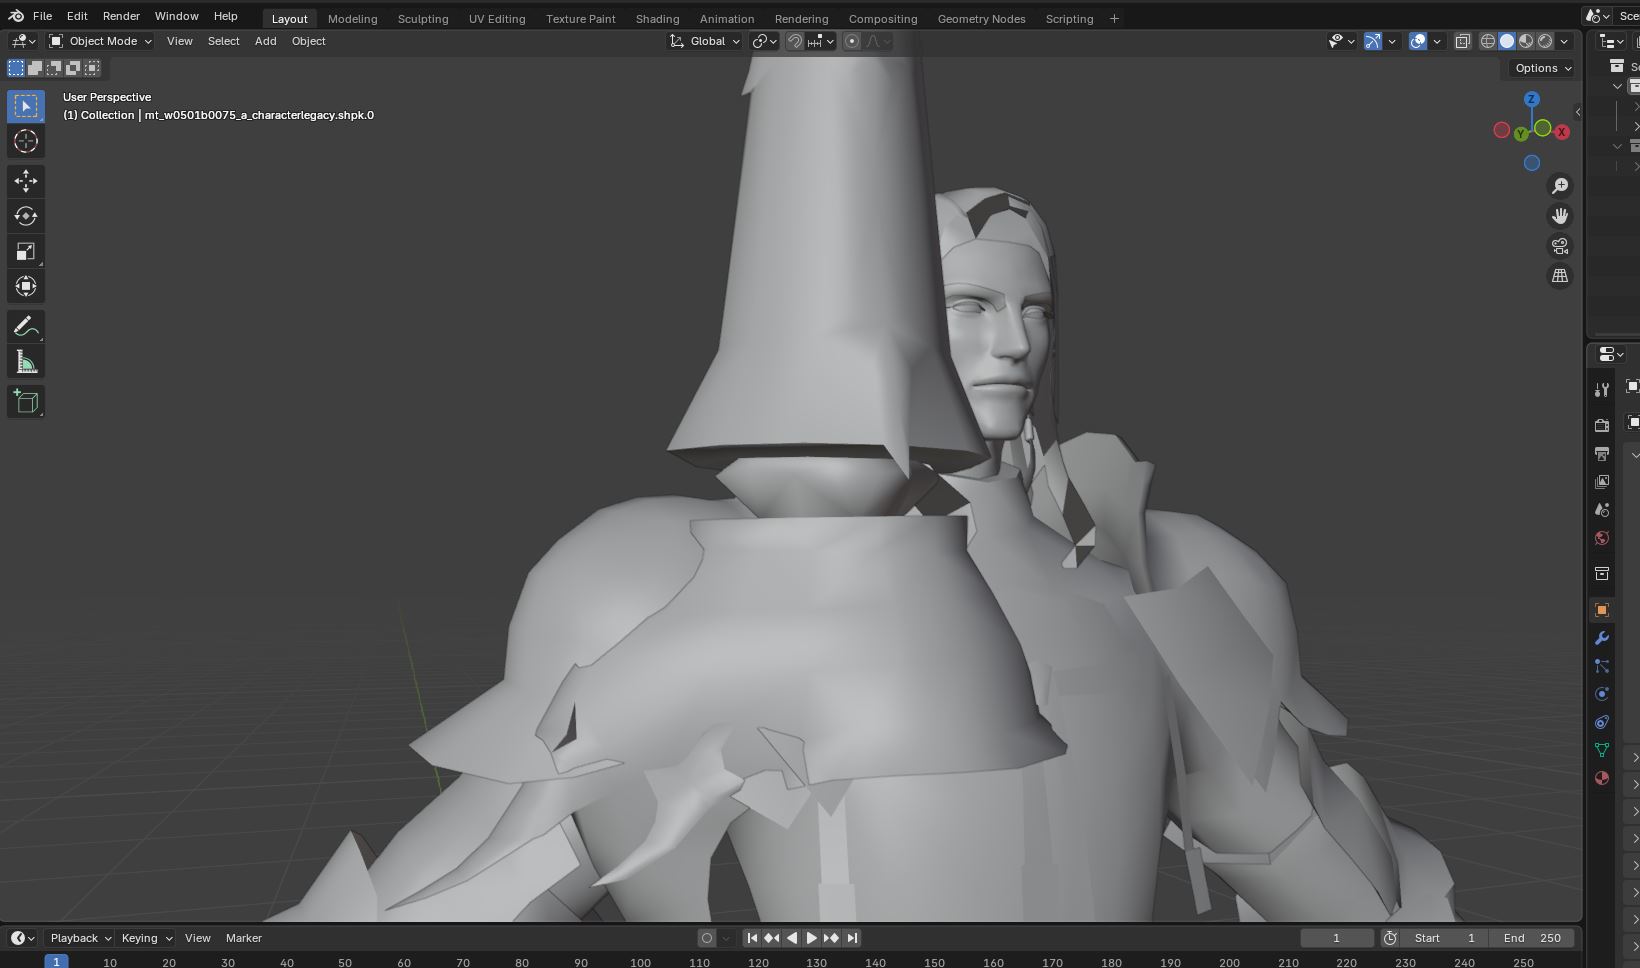
Task: Select the Move tool
Action: pyautogui.click(x=26, y=181)
